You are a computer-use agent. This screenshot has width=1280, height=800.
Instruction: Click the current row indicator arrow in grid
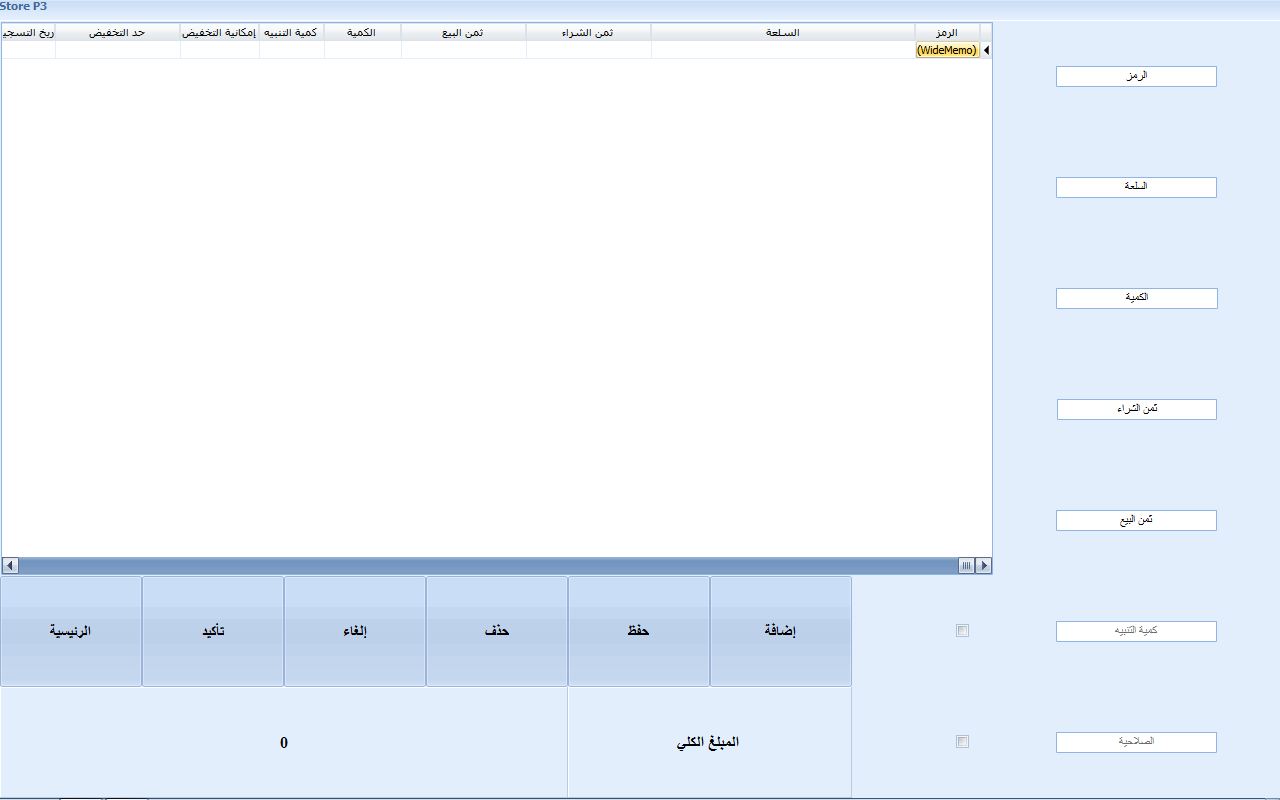[x=986, y=50]
